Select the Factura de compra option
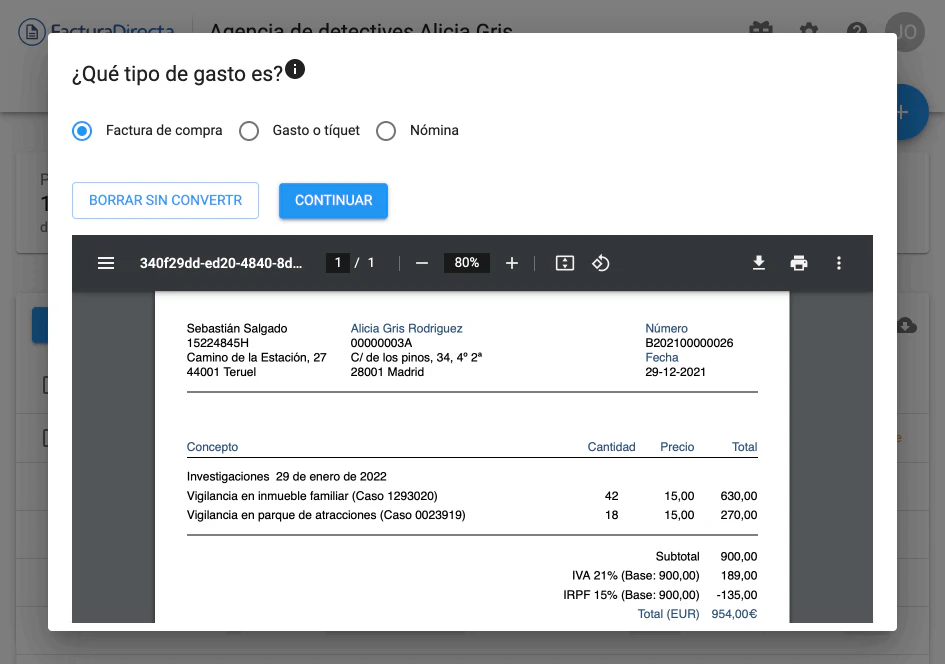The width and height of the screenshot is (945, 664). 83,131
